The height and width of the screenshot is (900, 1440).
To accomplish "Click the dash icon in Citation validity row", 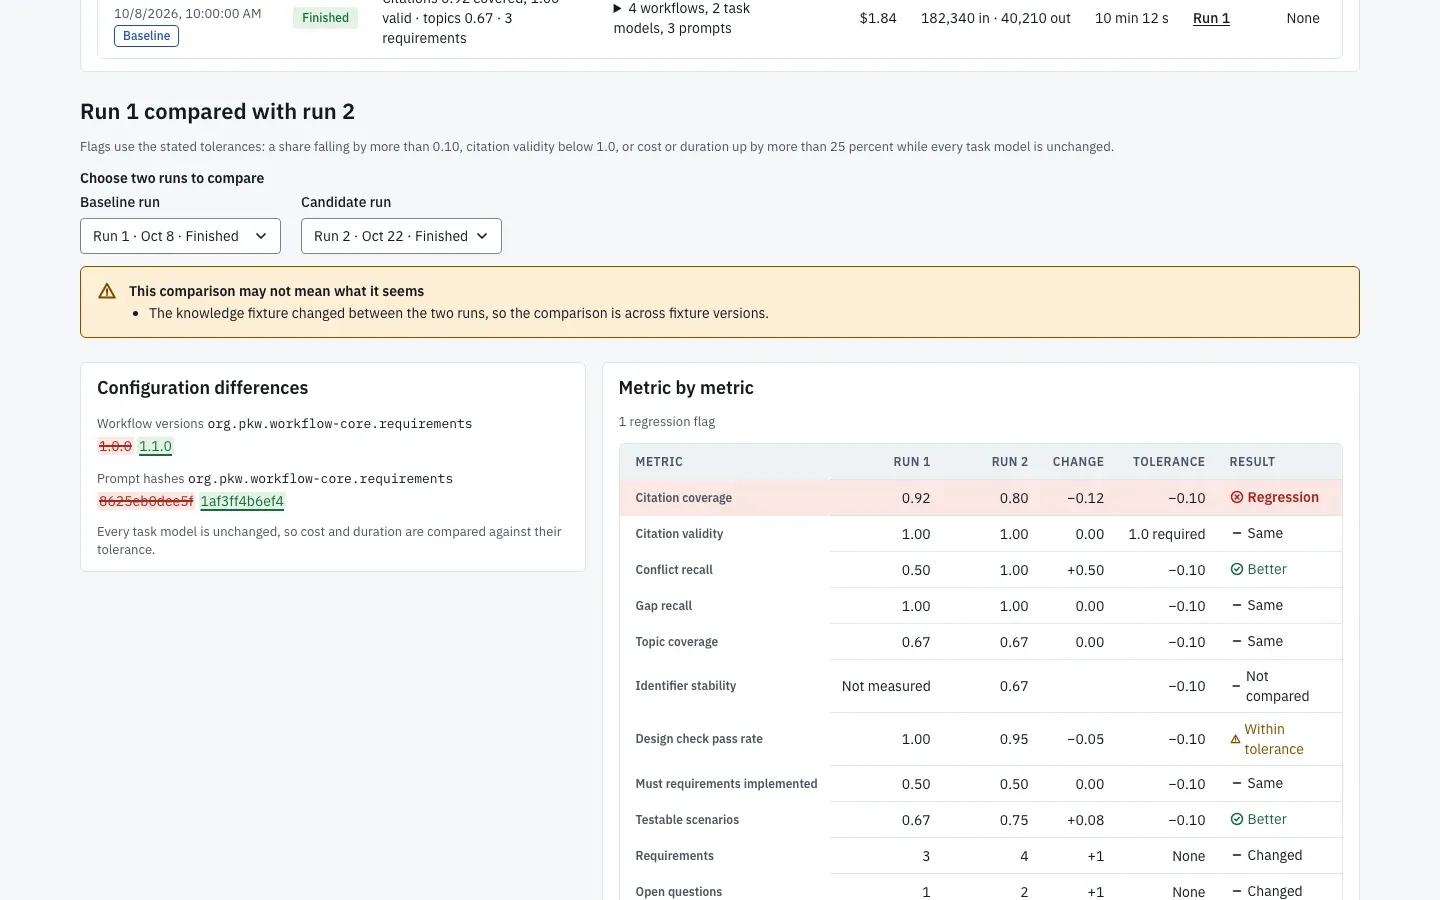I will click(x=1237, y=533).
